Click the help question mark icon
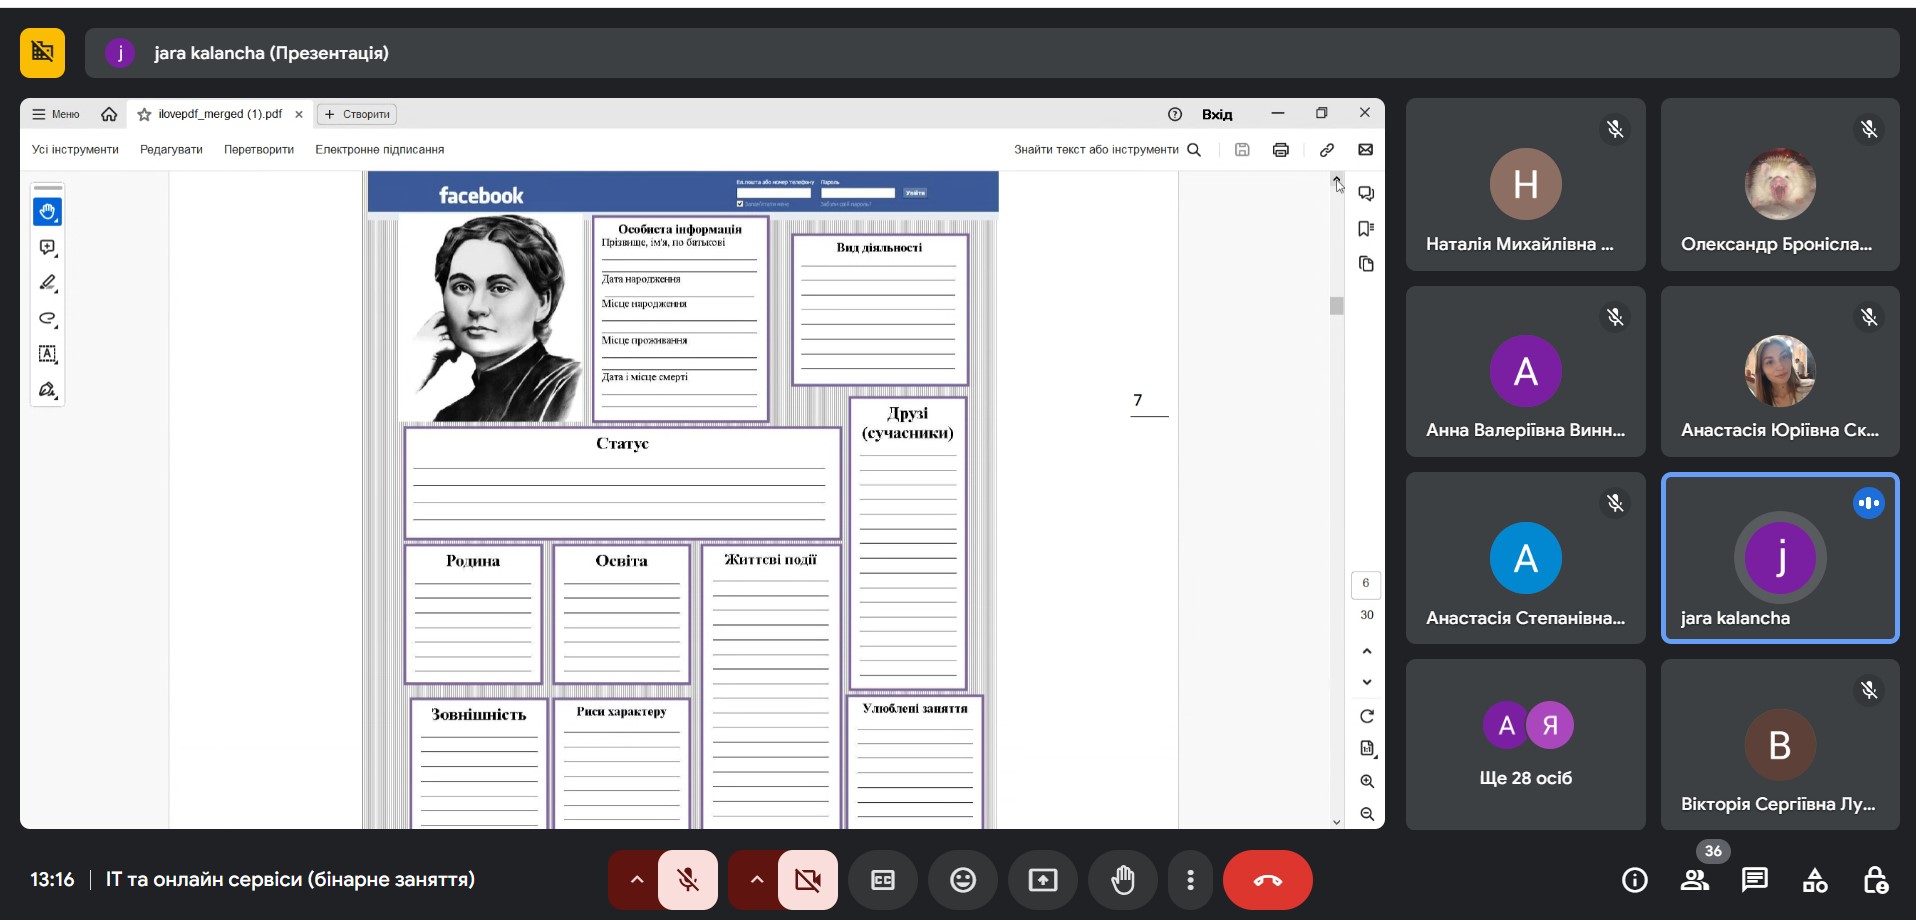1916x920 pixels. point(1175,114)
